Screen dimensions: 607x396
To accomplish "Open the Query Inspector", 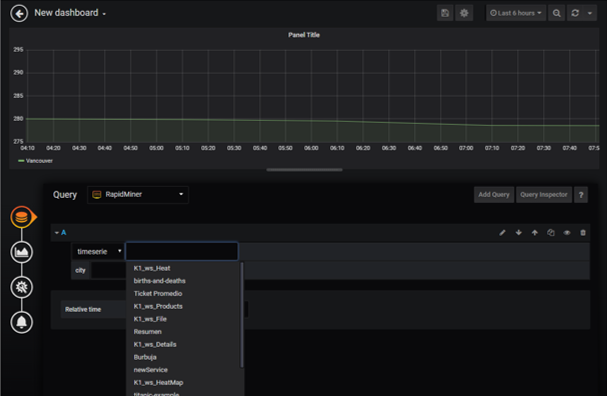I will (x=544, y=195).
